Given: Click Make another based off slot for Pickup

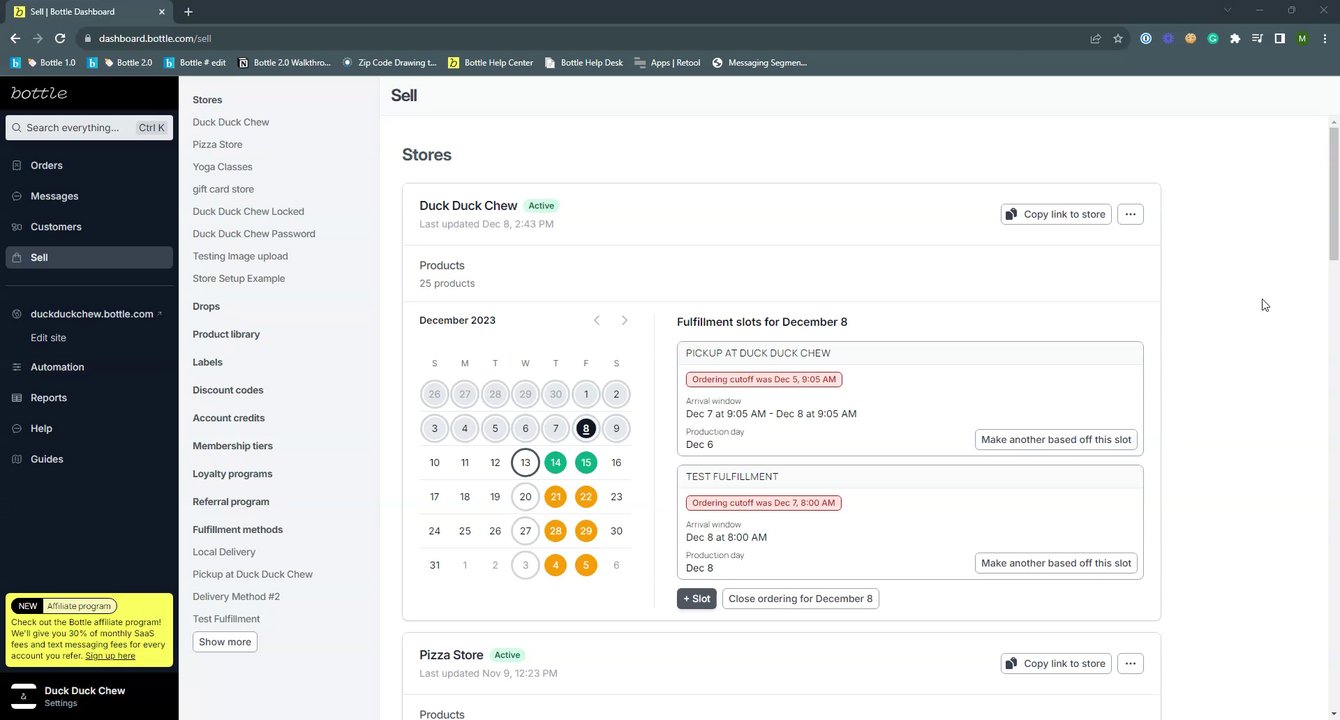Looking at the screenshot, I should coord(1056,440).
